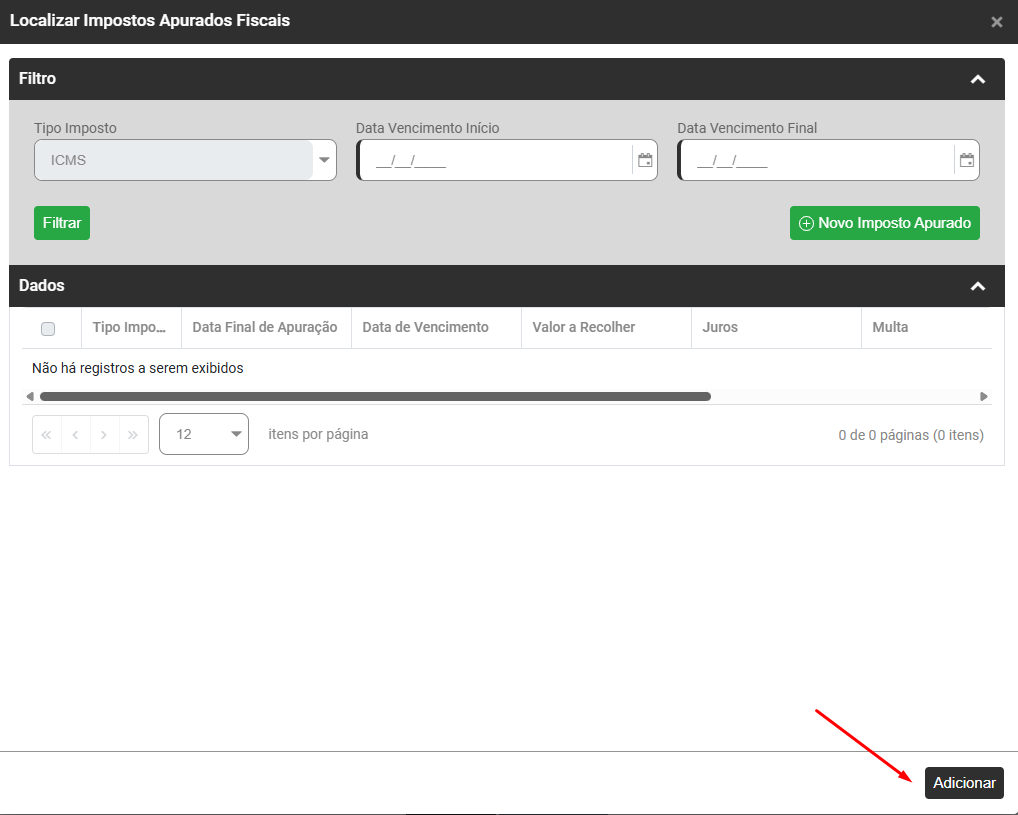Collapse the Filtro panel
The image size is (1018, 815).
[x=978, y=79]
